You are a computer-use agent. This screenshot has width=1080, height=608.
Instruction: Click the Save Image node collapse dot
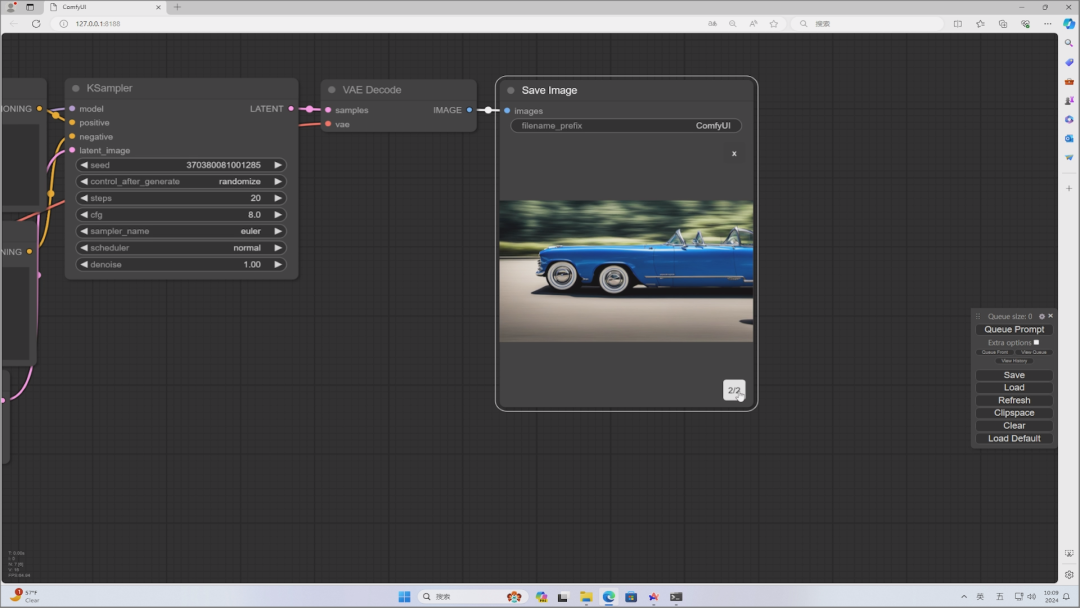(510, 90)
